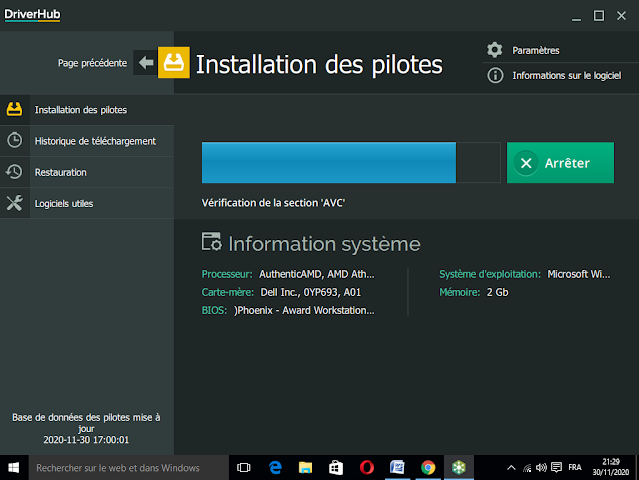Click the DriverHub taskbar icon

[459, 467]
